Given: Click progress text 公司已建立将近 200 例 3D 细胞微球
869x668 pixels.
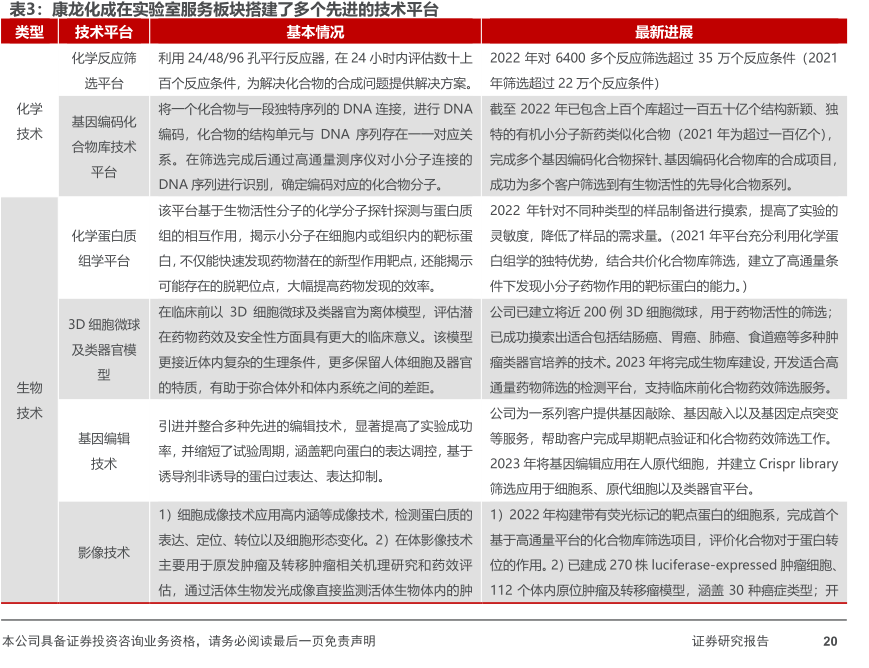Looking at the screenshot, I should point(664,349).
